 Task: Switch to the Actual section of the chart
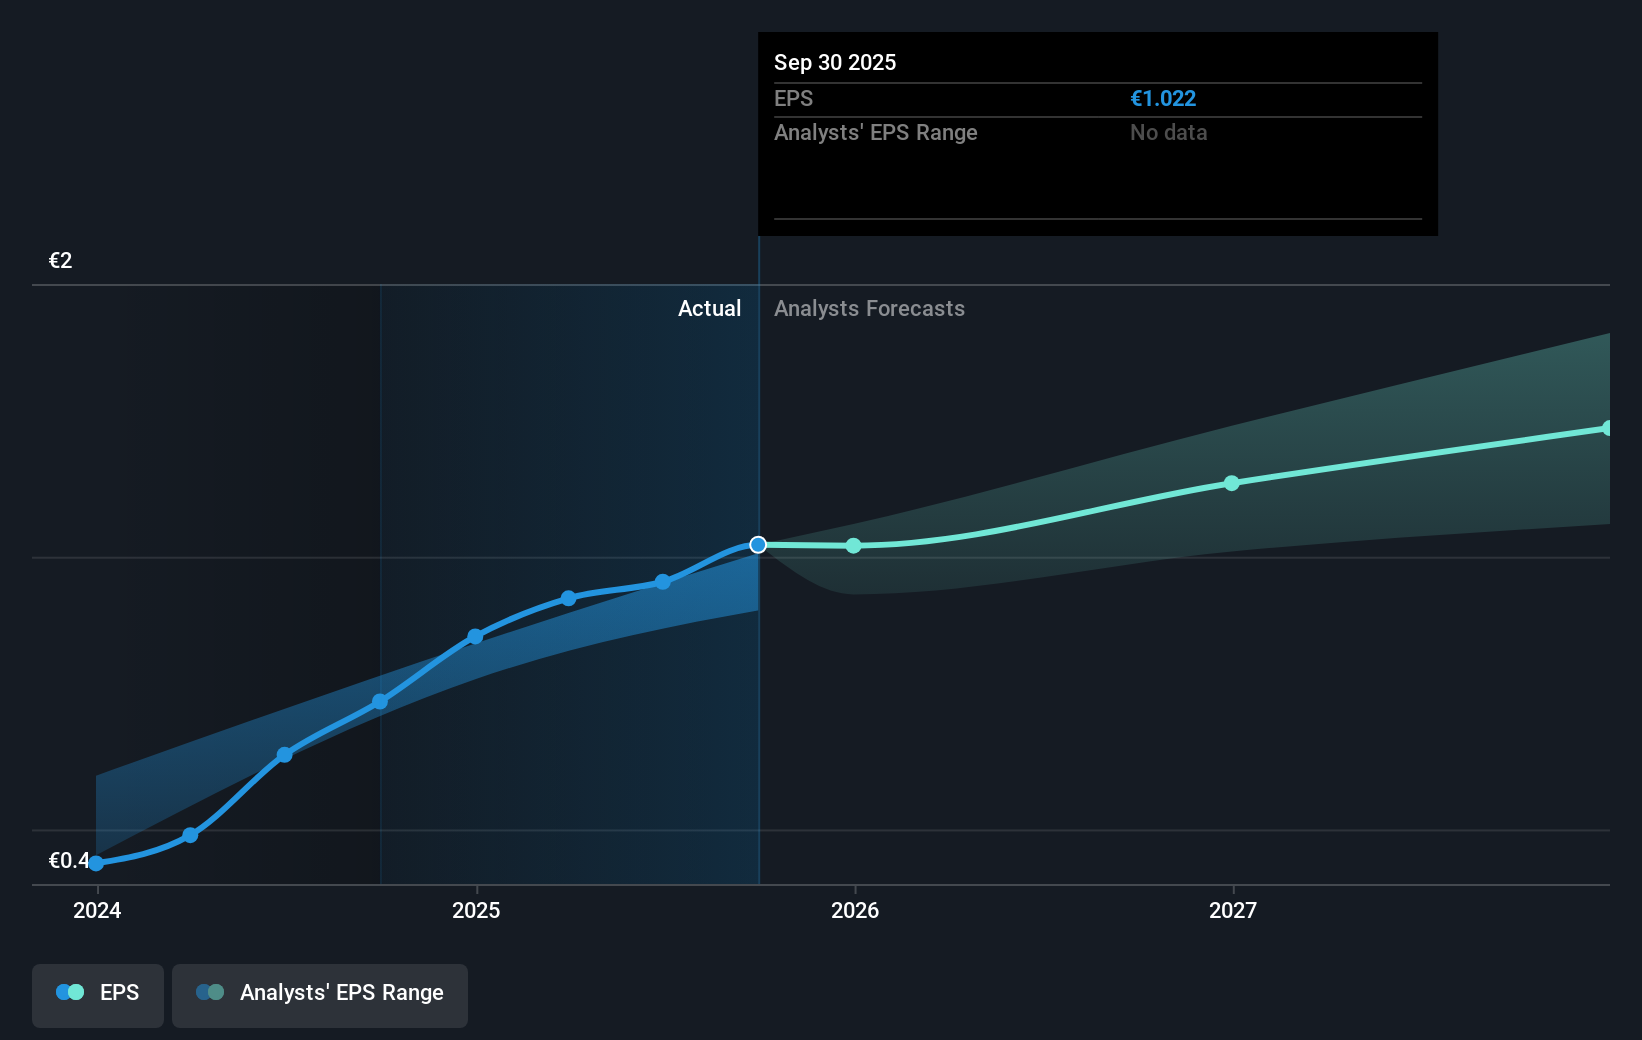pos(709,308)
